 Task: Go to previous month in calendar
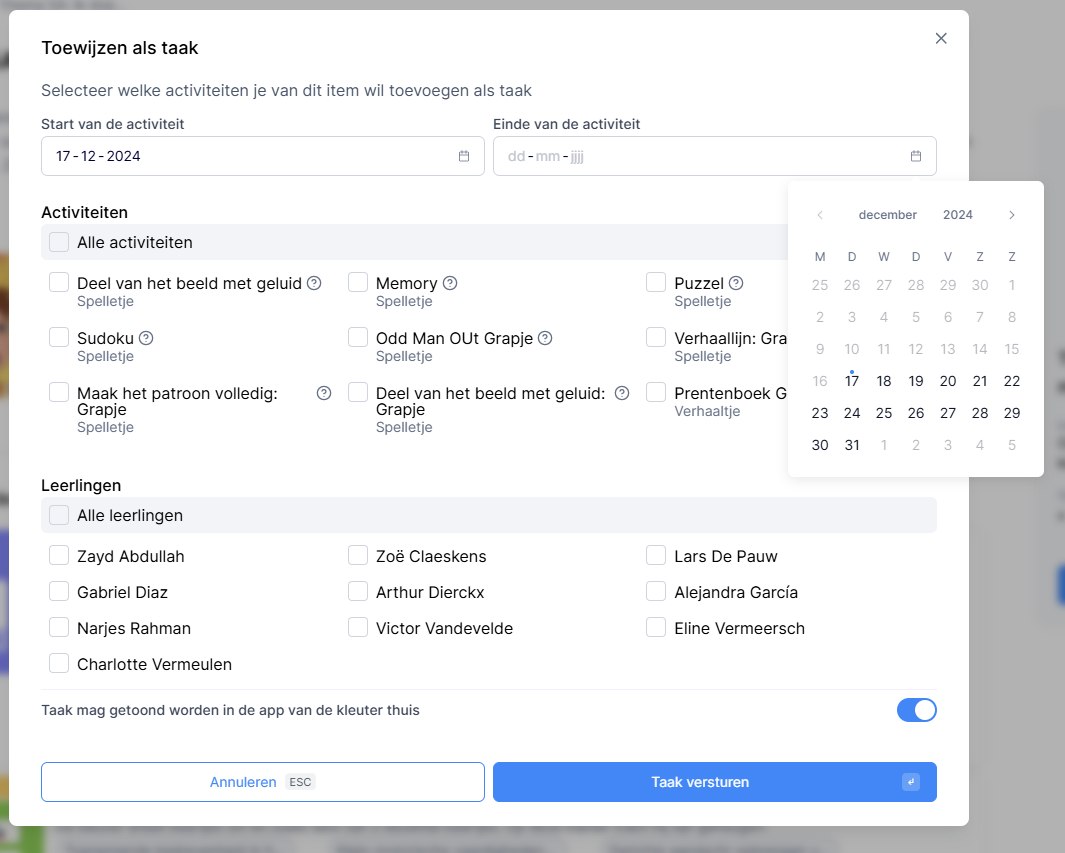coord(820,215)
